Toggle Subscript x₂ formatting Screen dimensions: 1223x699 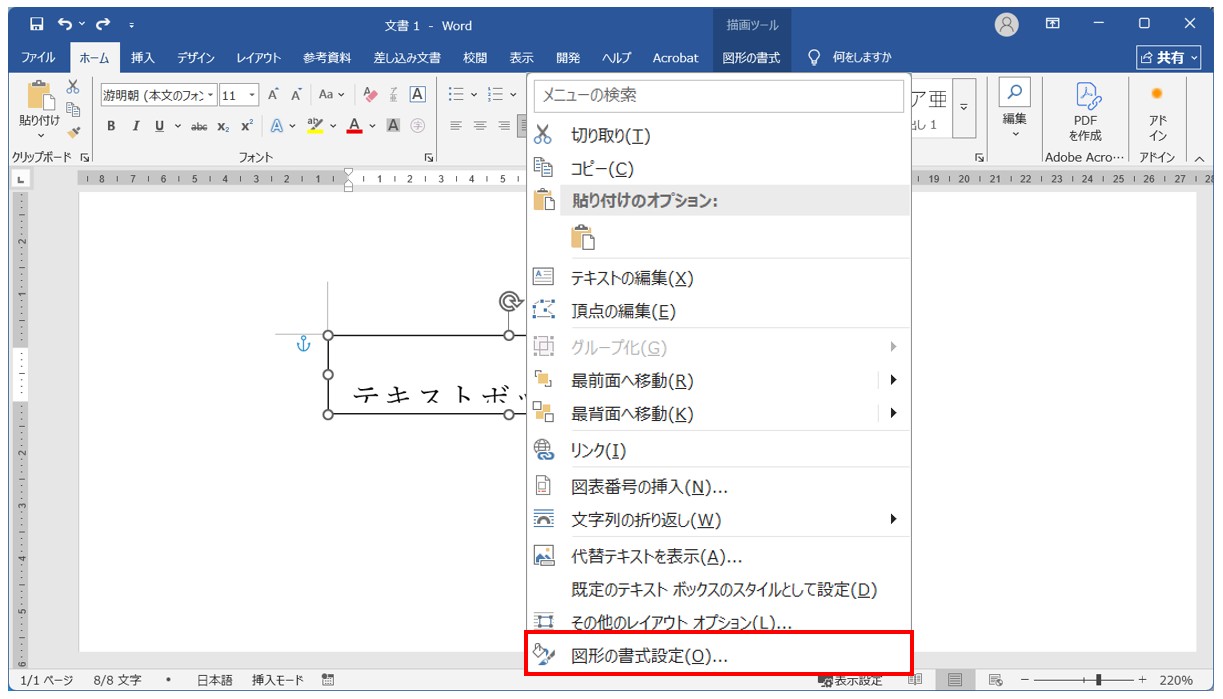pos(223,126)
